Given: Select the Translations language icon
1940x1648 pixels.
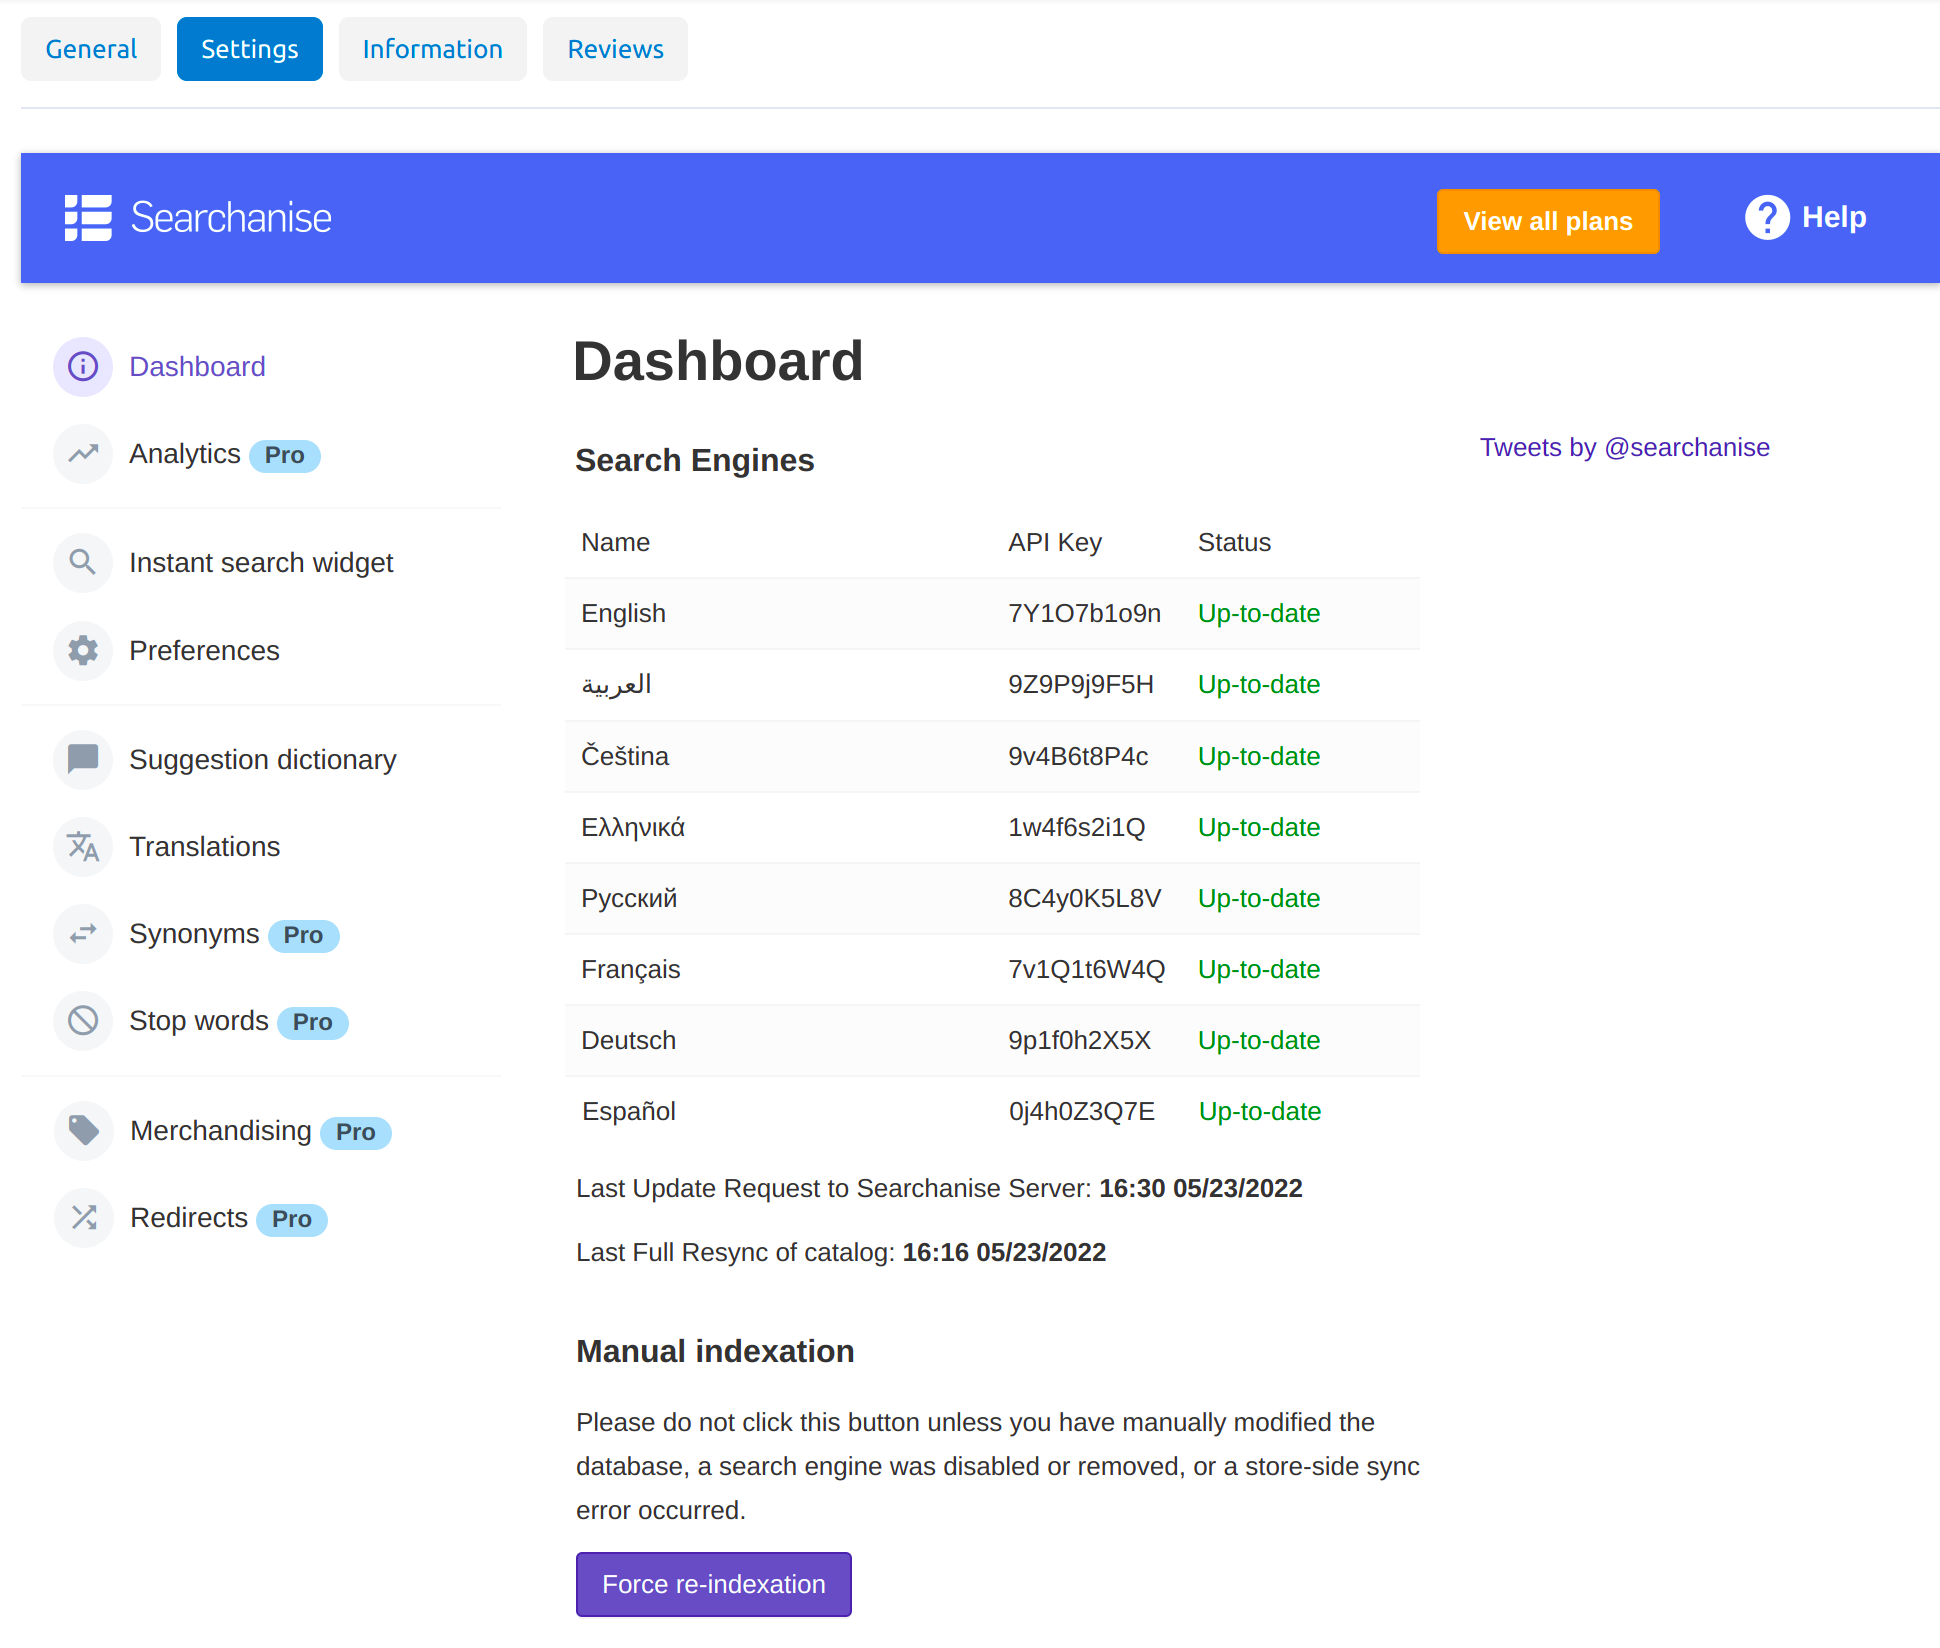Looking at the screenshot, I should coord(83,847).
